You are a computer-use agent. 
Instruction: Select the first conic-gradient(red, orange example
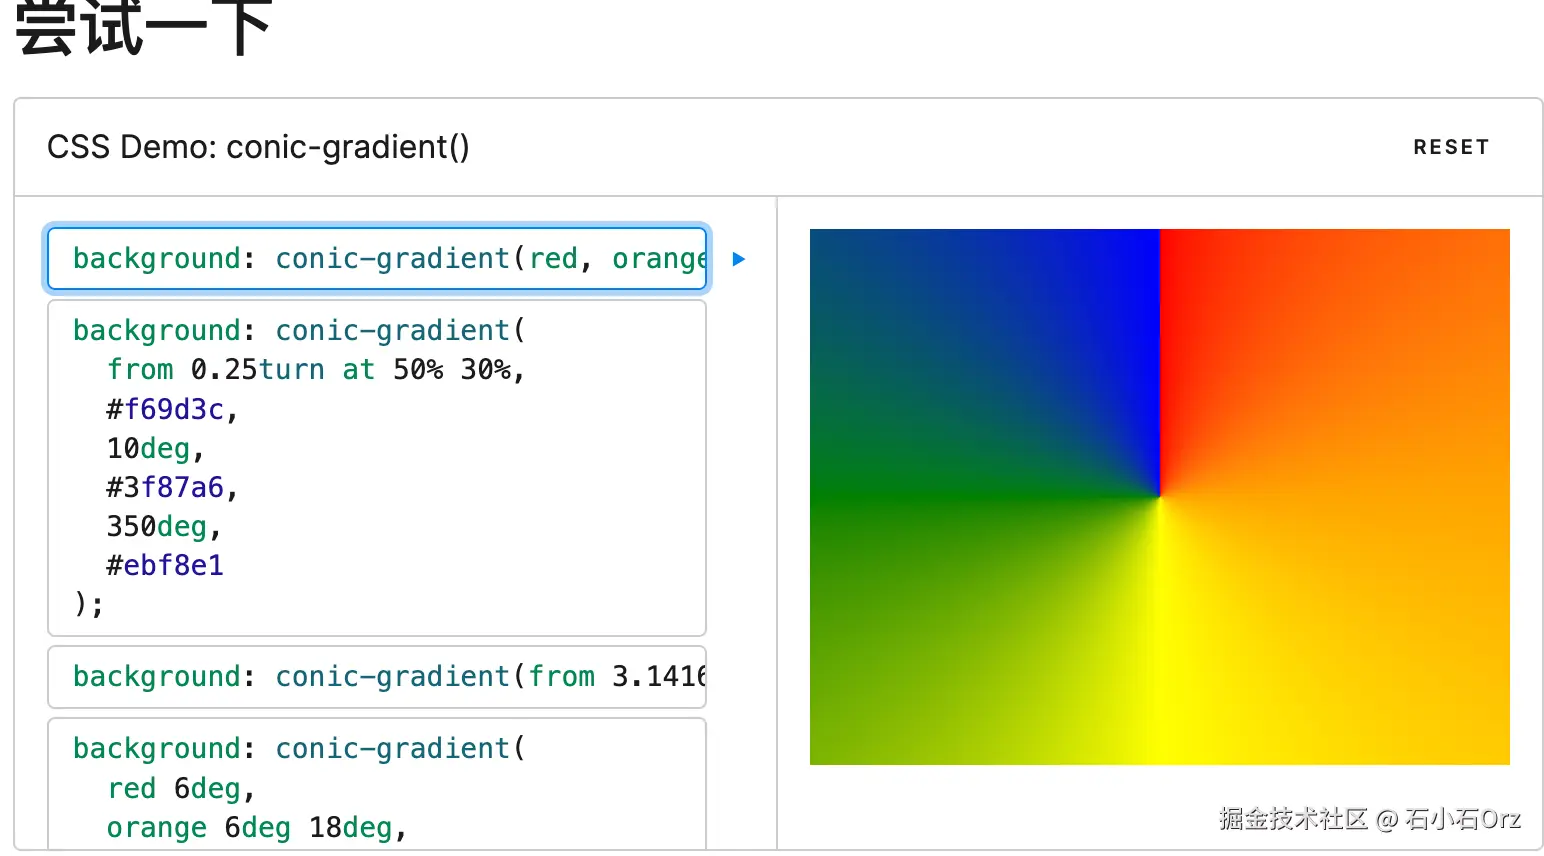(x=378, y=259)
